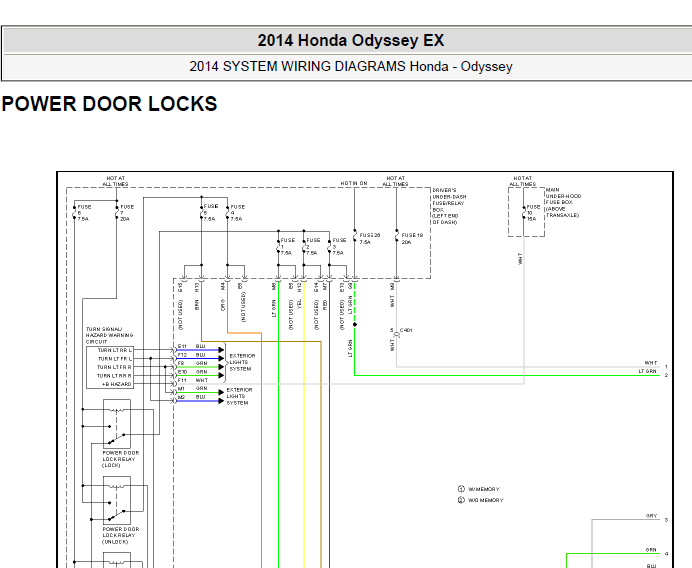Click the 'TURN LT FR R' row

click(x=114, y=367)
